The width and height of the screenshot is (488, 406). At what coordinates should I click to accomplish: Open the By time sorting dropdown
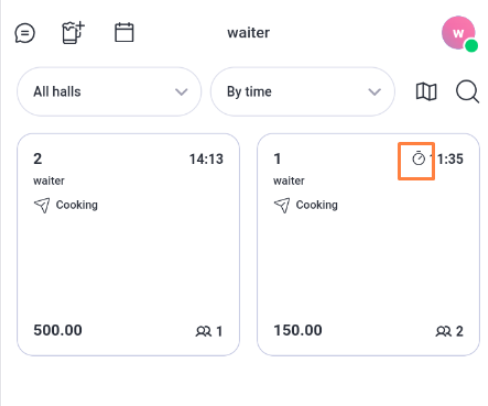tap(302, 92)
